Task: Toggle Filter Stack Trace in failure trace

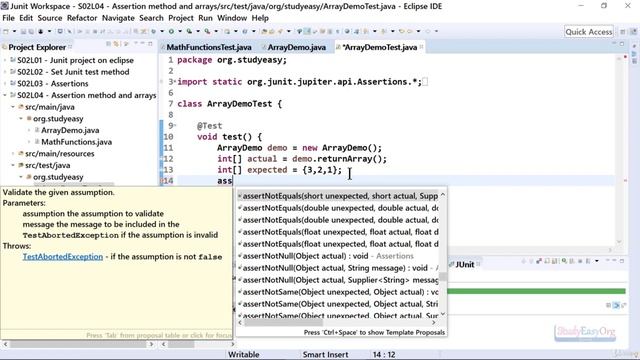Action: pyautogui.click(x=616, y=305)
